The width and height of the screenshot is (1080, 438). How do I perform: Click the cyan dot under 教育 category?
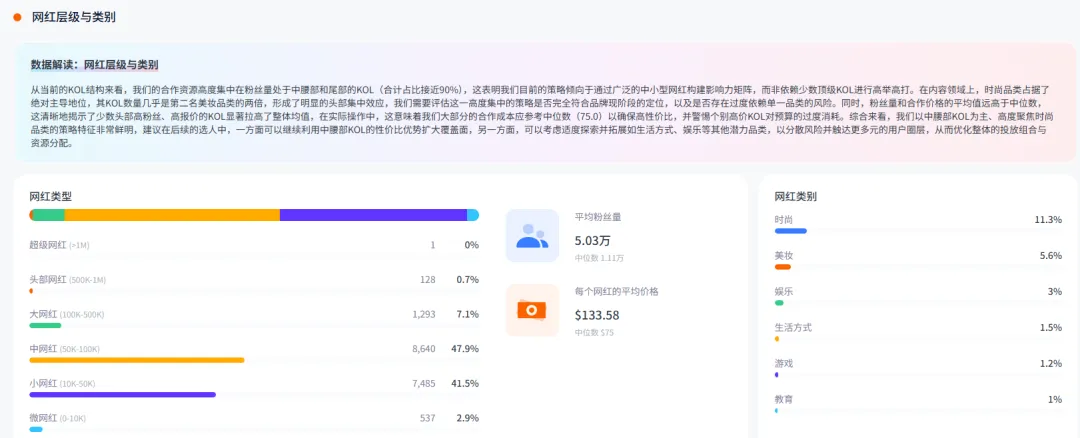tap(776, 410)
